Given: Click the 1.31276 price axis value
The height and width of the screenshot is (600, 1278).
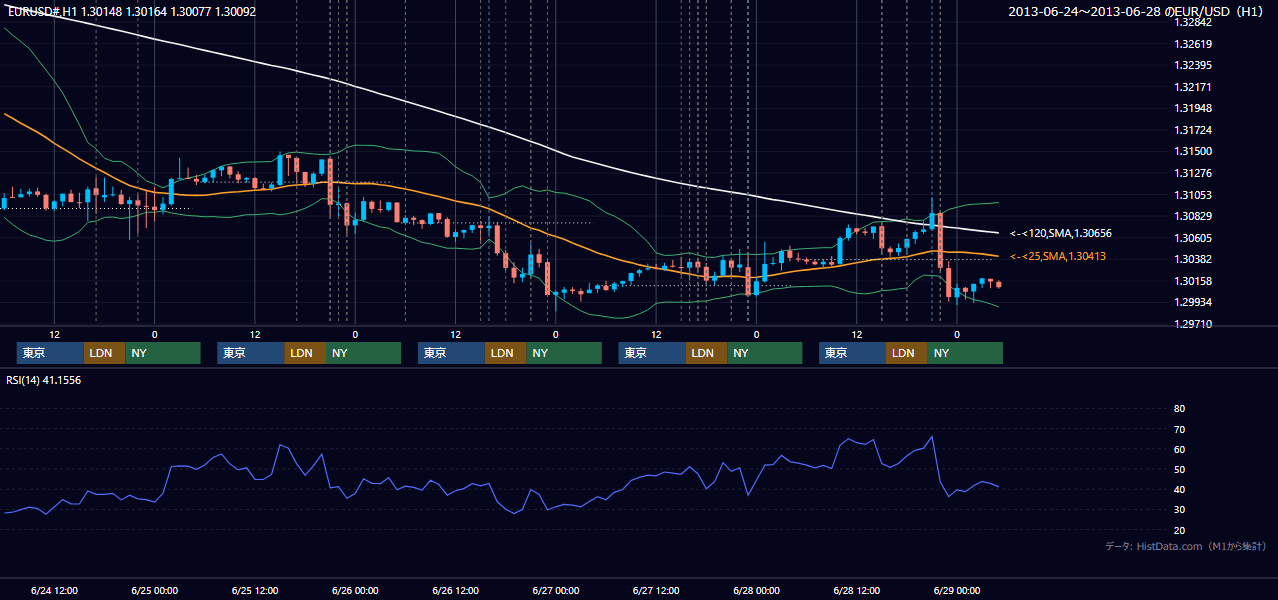Looking at the screenshot, I should pyautogui.click(x=1194, y=173).
